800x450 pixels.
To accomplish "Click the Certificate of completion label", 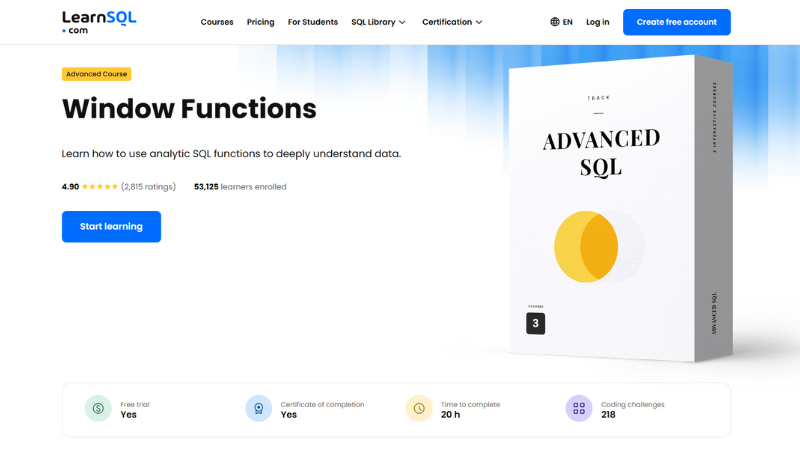I will [x=322, y=404].
